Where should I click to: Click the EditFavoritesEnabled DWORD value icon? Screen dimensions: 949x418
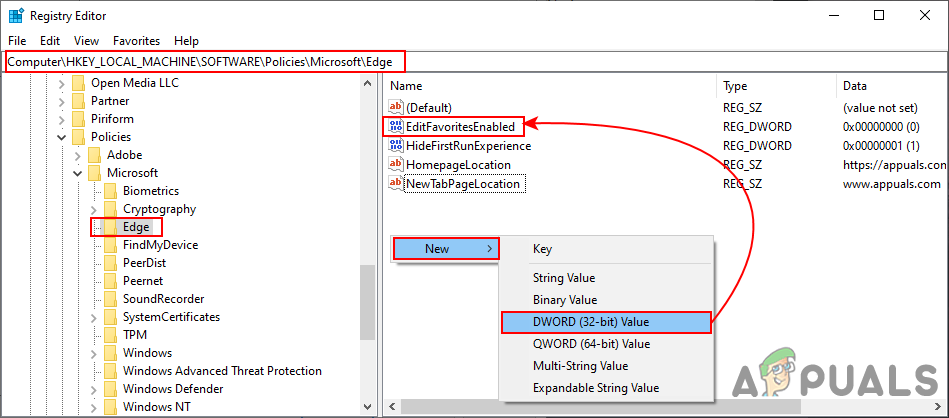395,127
